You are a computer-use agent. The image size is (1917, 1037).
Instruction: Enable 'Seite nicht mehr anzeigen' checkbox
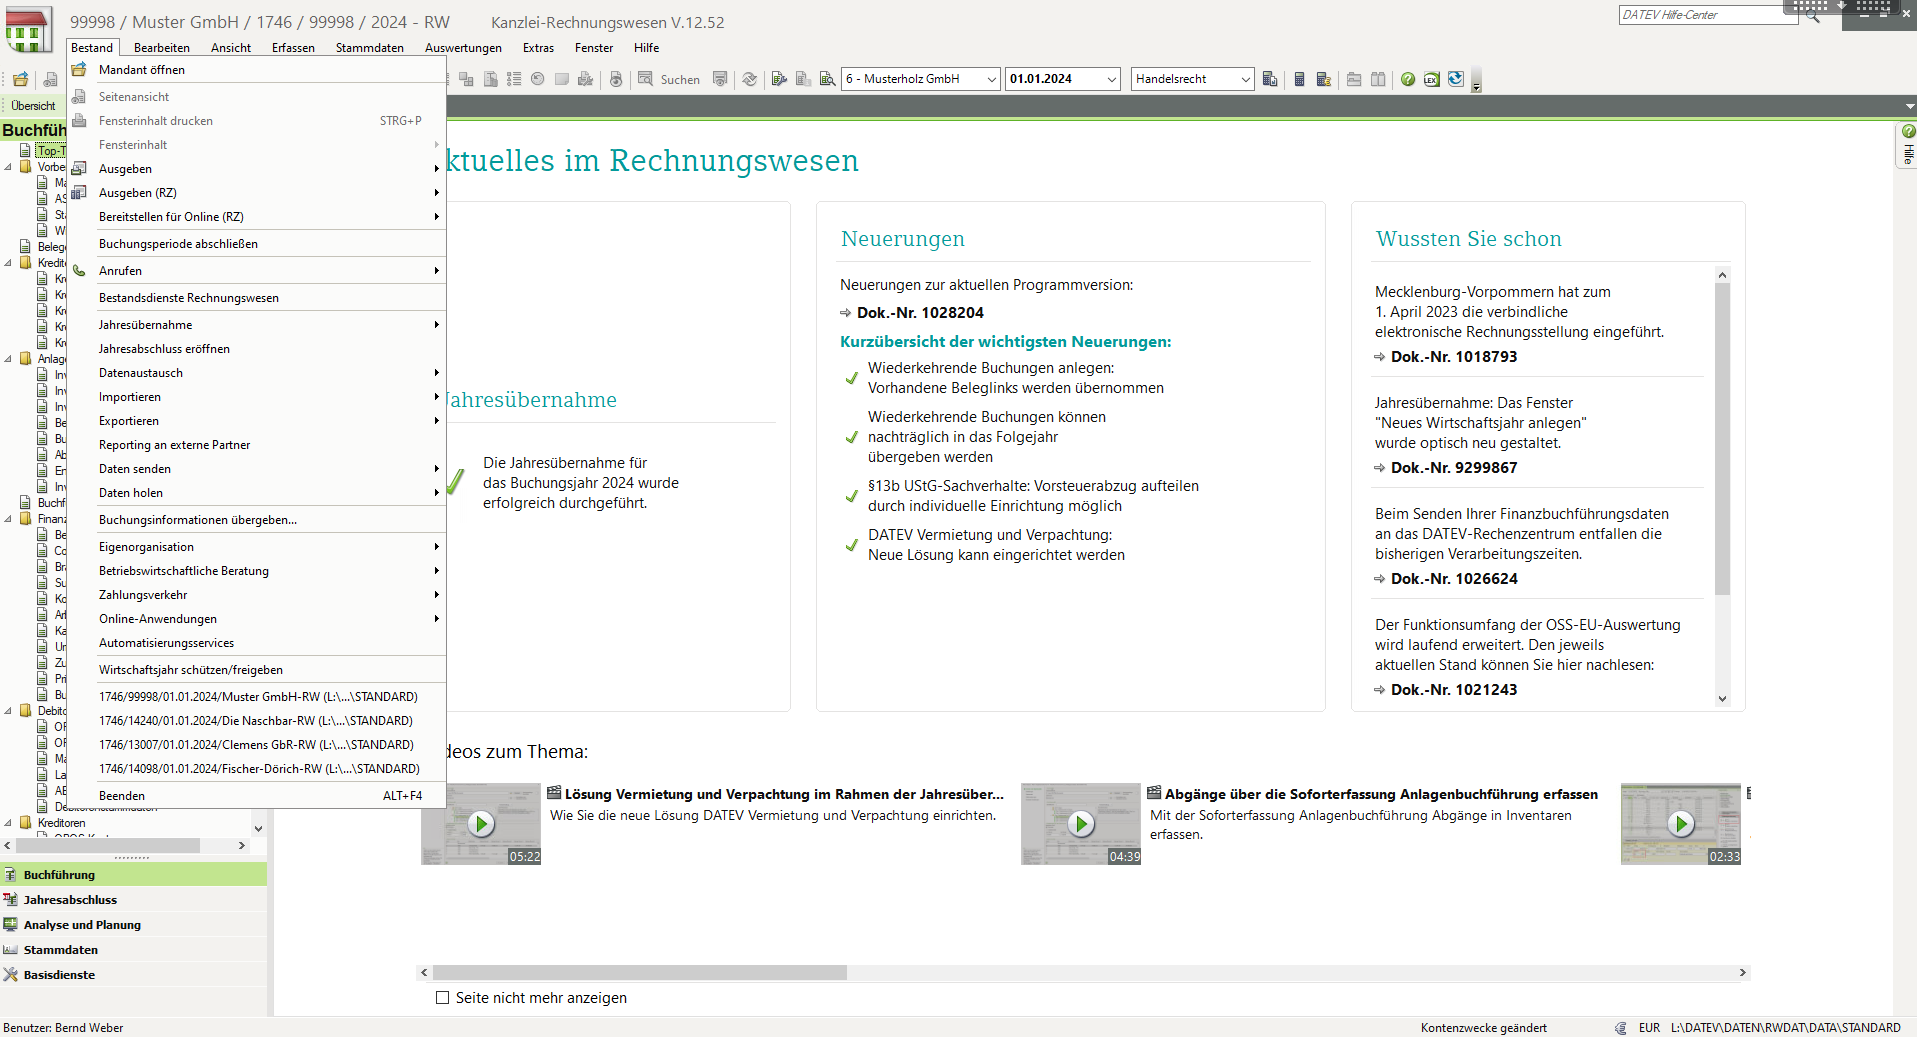tap(442, 998)
